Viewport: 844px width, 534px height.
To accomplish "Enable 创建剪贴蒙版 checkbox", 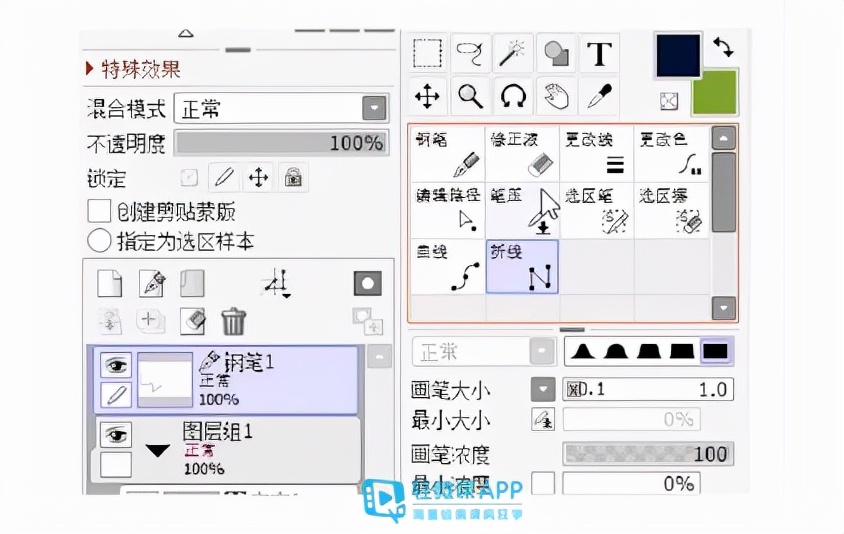I will [100, 211].
